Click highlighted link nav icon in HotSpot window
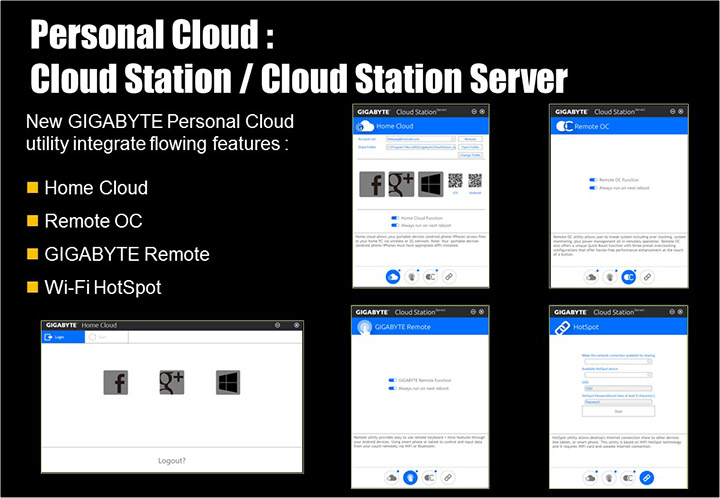This screenshot has height=498, width=720. [x=647, y=478]
